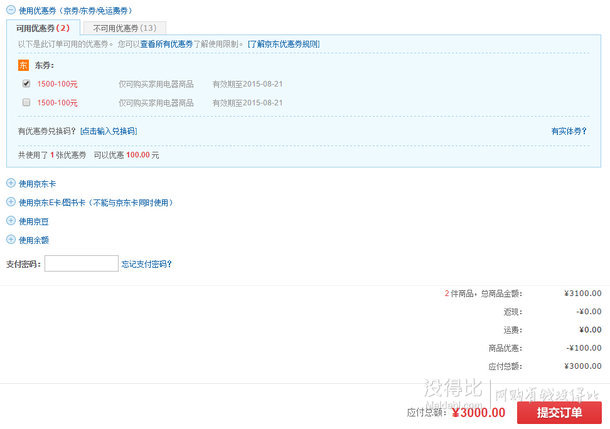Viewport: 610px width, 429px height.
Task: Click 提交订单 button
Action: pos(559,413)
